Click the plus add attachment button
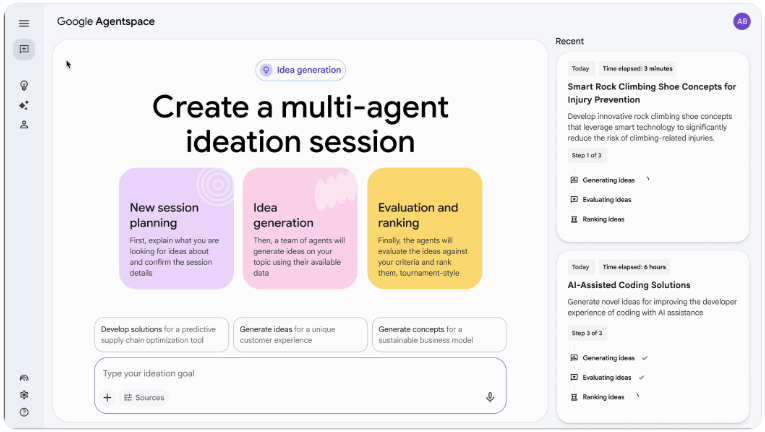 pyautogui.click(x=107, y=397)
